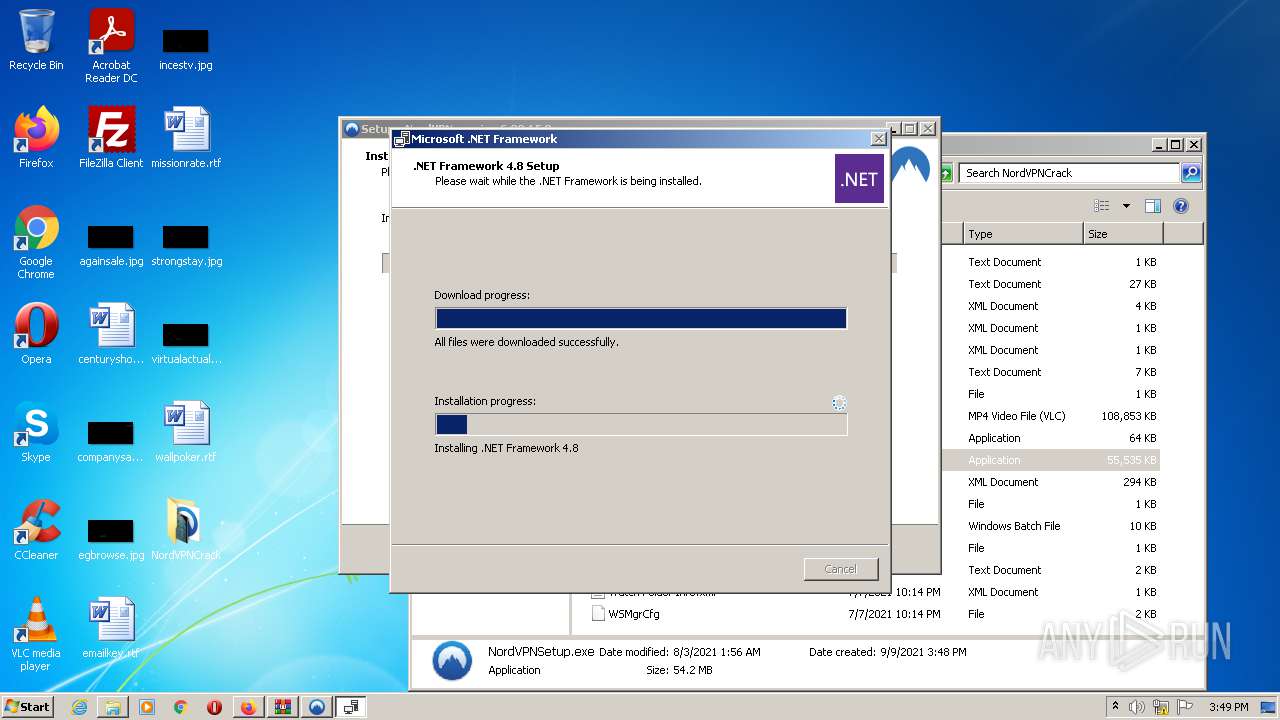
Task: Launch VLC media player shortcut
Action: pos(36,634)
